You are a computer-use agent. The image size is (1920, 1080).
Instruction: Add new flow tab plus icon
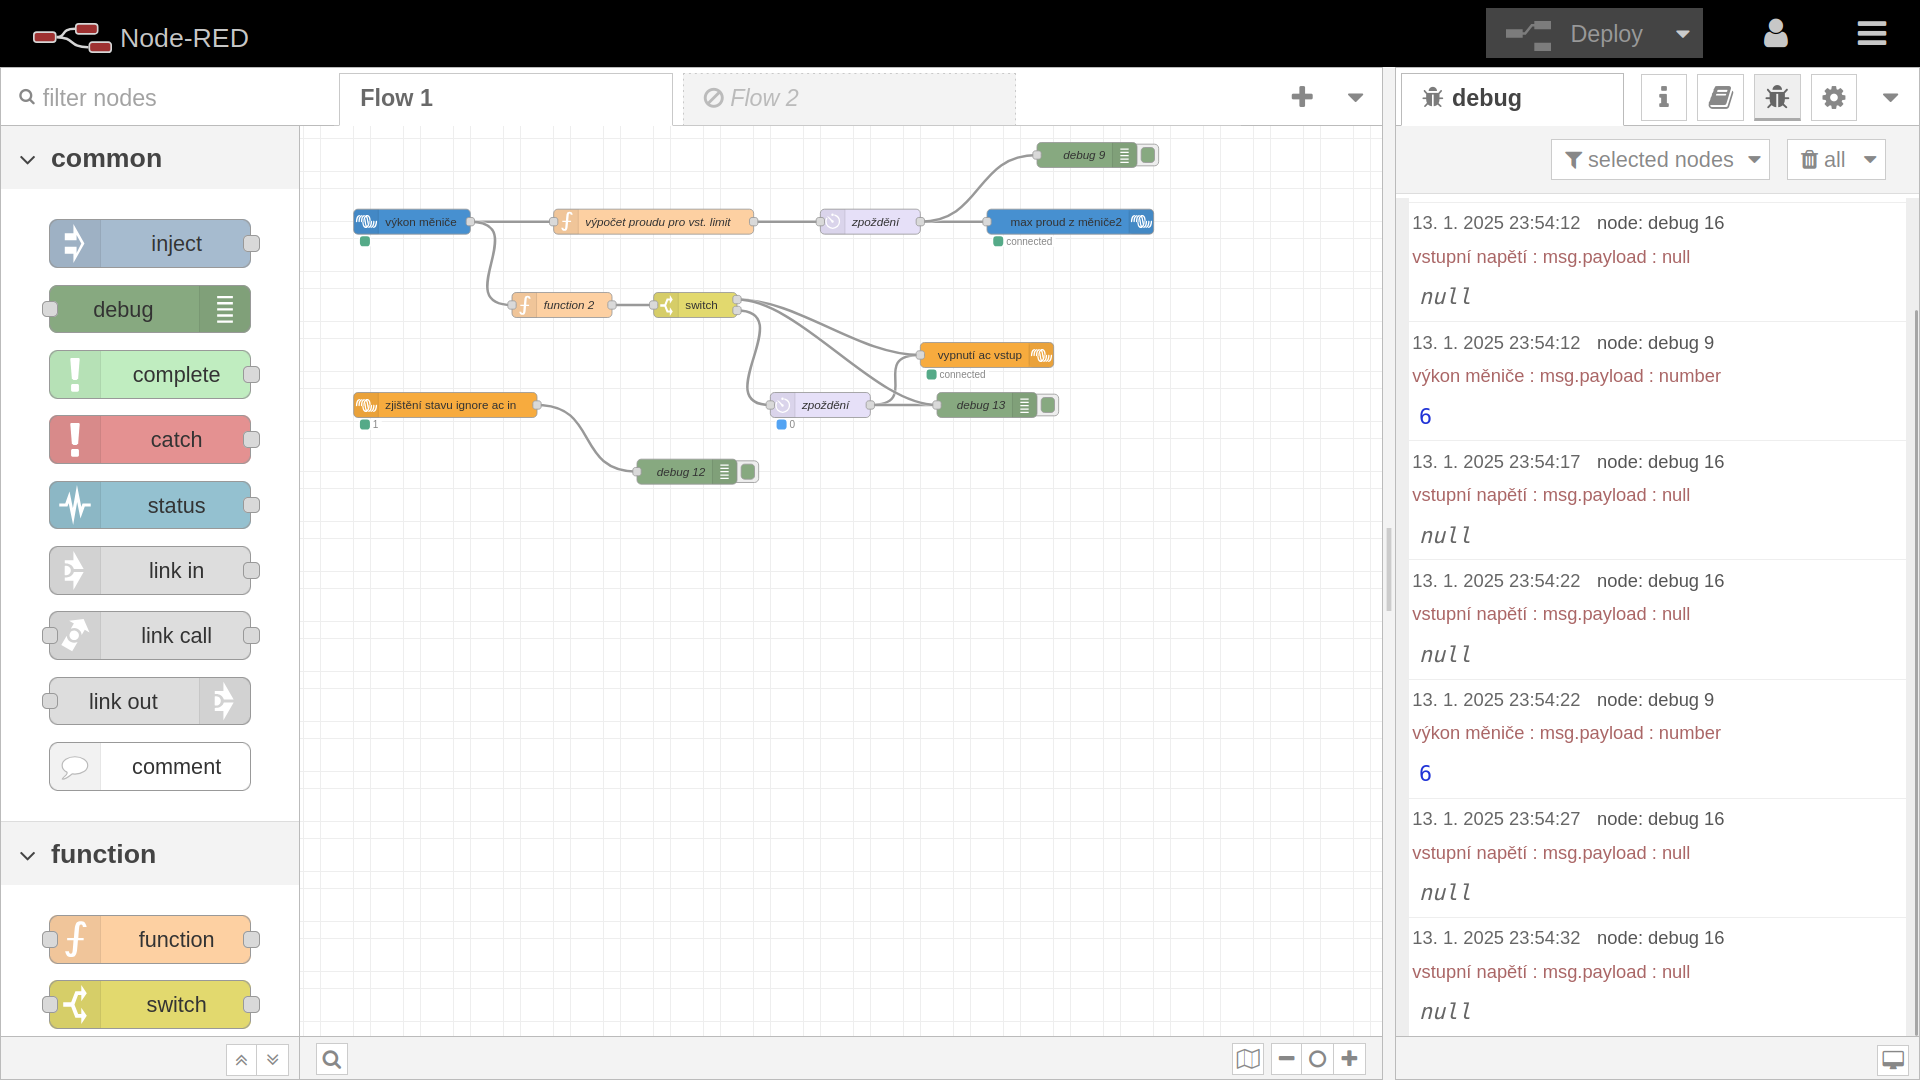[1301, 97]
